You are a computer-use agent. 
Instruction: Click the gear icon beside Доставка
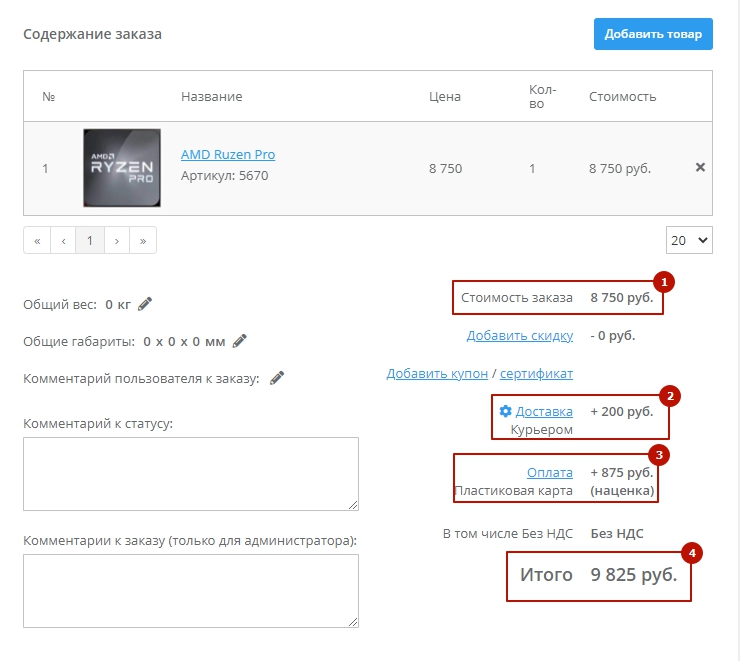click(x=505, y=411)
